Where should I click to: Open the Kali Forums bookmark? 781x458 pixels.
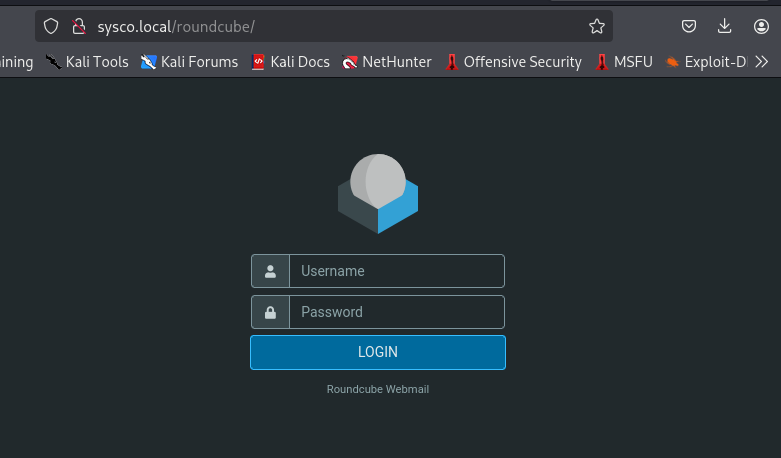(190, 62)
